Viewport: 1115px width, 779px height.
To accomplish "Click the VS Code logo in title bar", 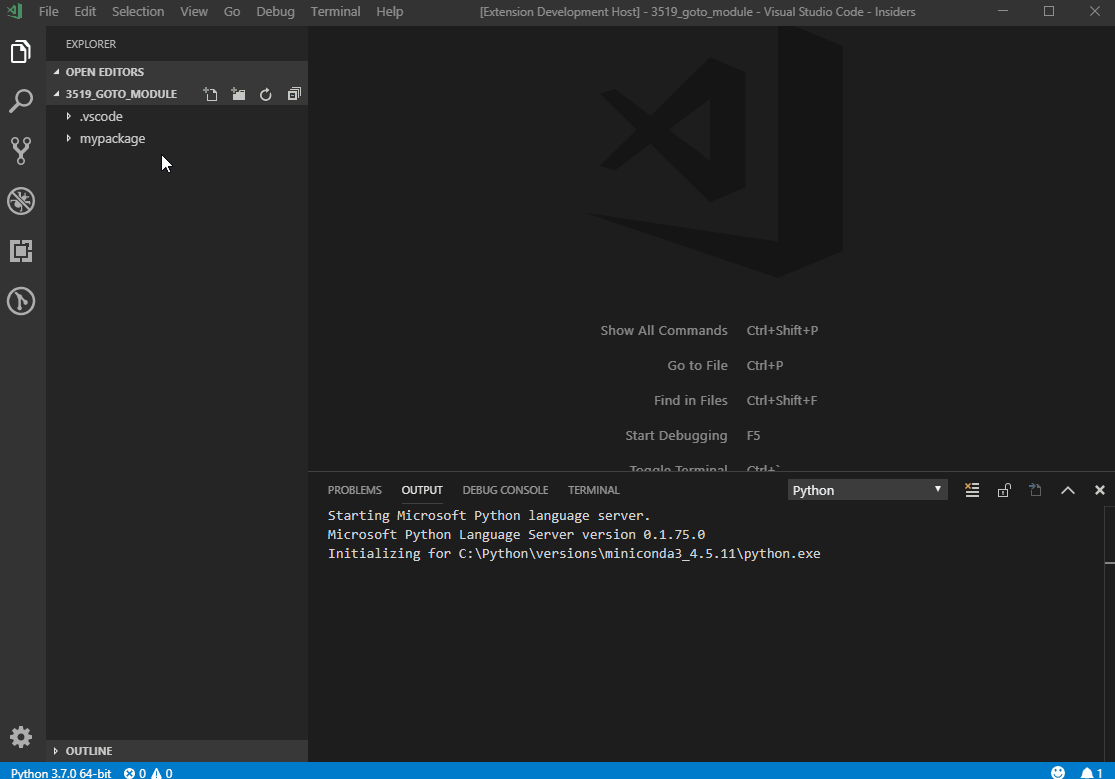I will tap(14, 11).
